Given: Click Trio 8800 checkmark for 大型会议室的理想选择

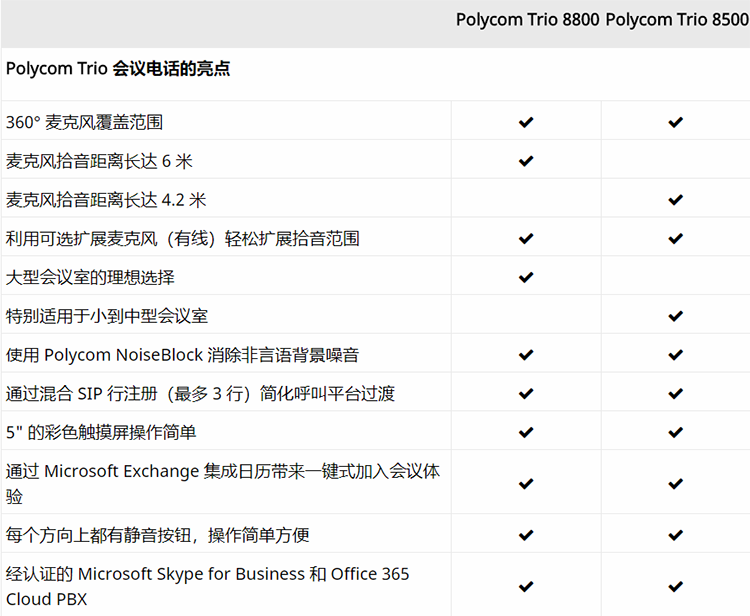Looking at the screenshot, I should [526, 277].
